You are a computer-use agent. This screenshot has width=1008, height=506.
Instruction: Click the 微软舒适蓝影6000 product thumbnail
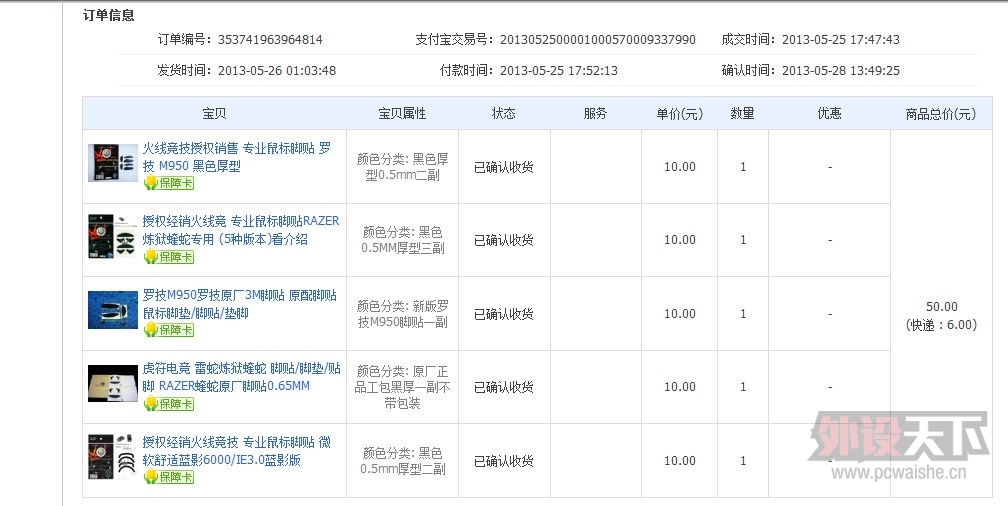(112, 456)
